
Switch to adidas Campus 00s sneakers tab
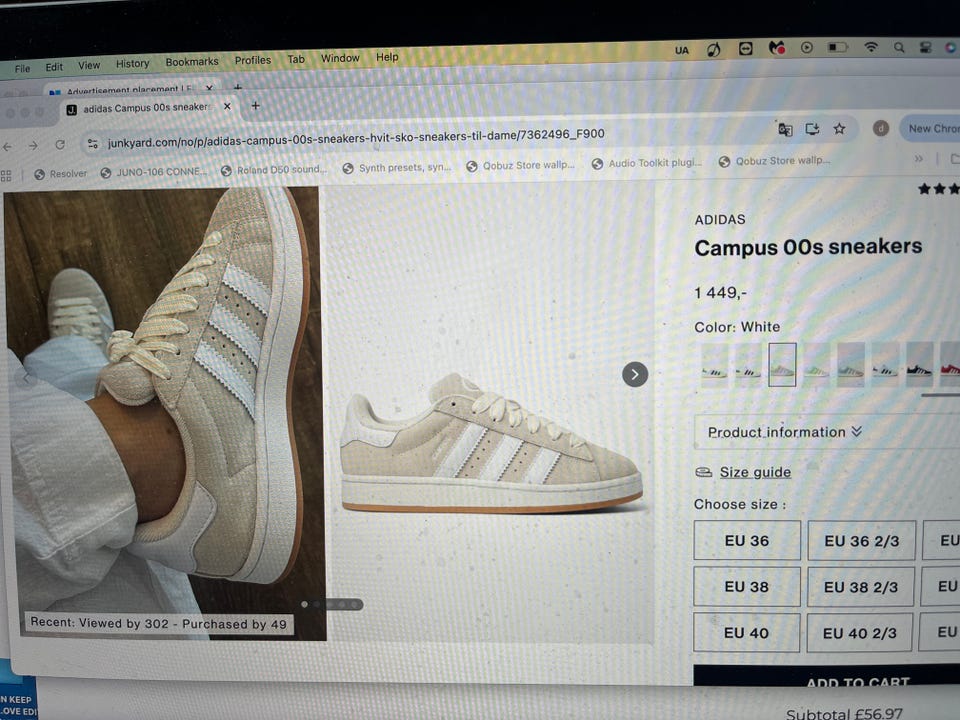(146, 108)
